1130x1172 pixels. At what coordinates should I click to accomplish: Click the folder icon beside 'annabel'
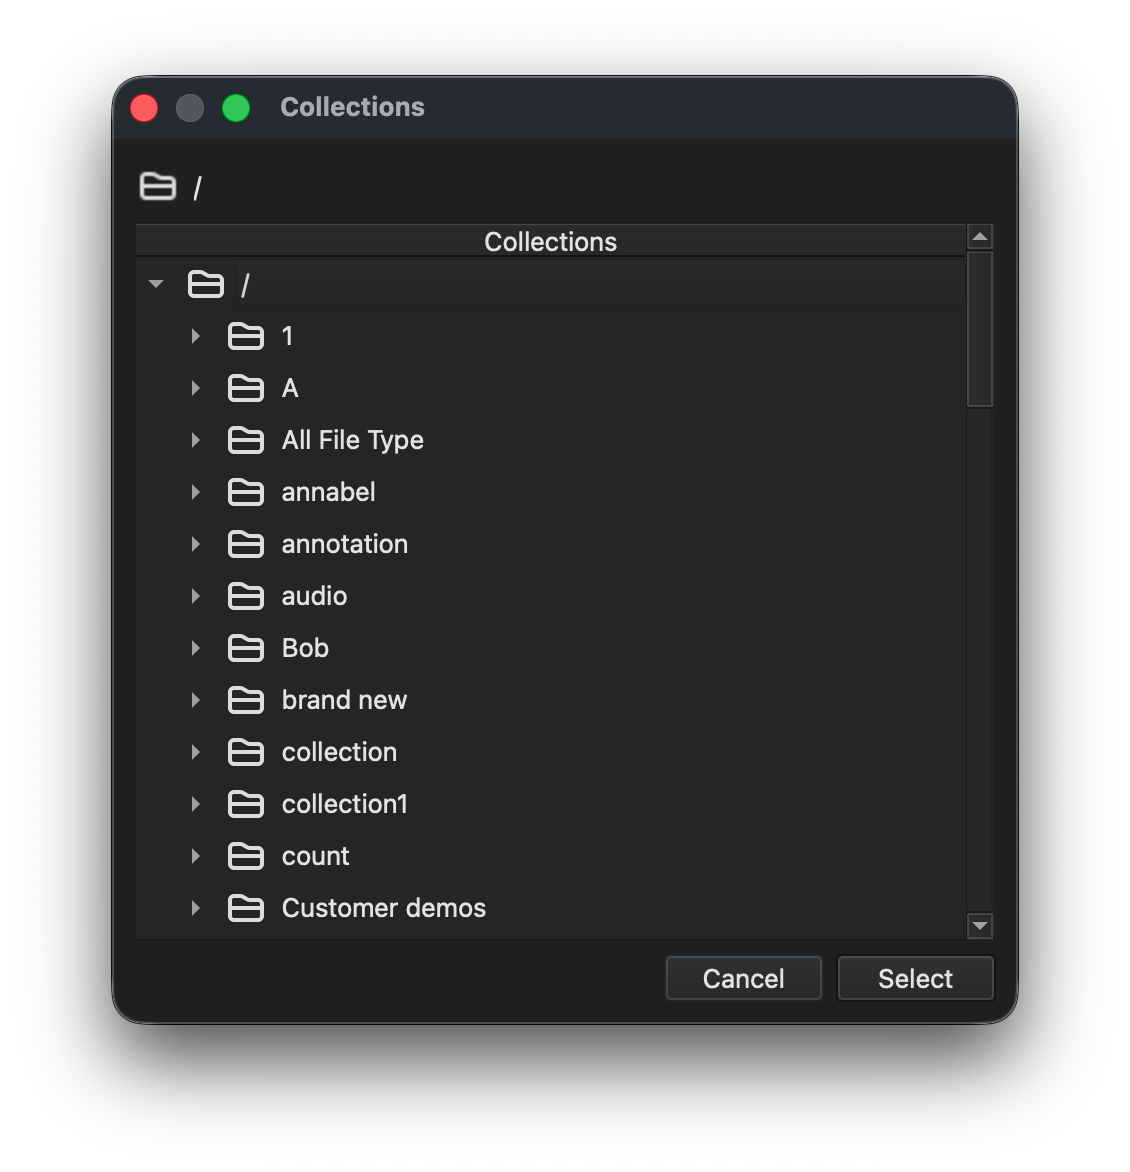click(245, 493)
